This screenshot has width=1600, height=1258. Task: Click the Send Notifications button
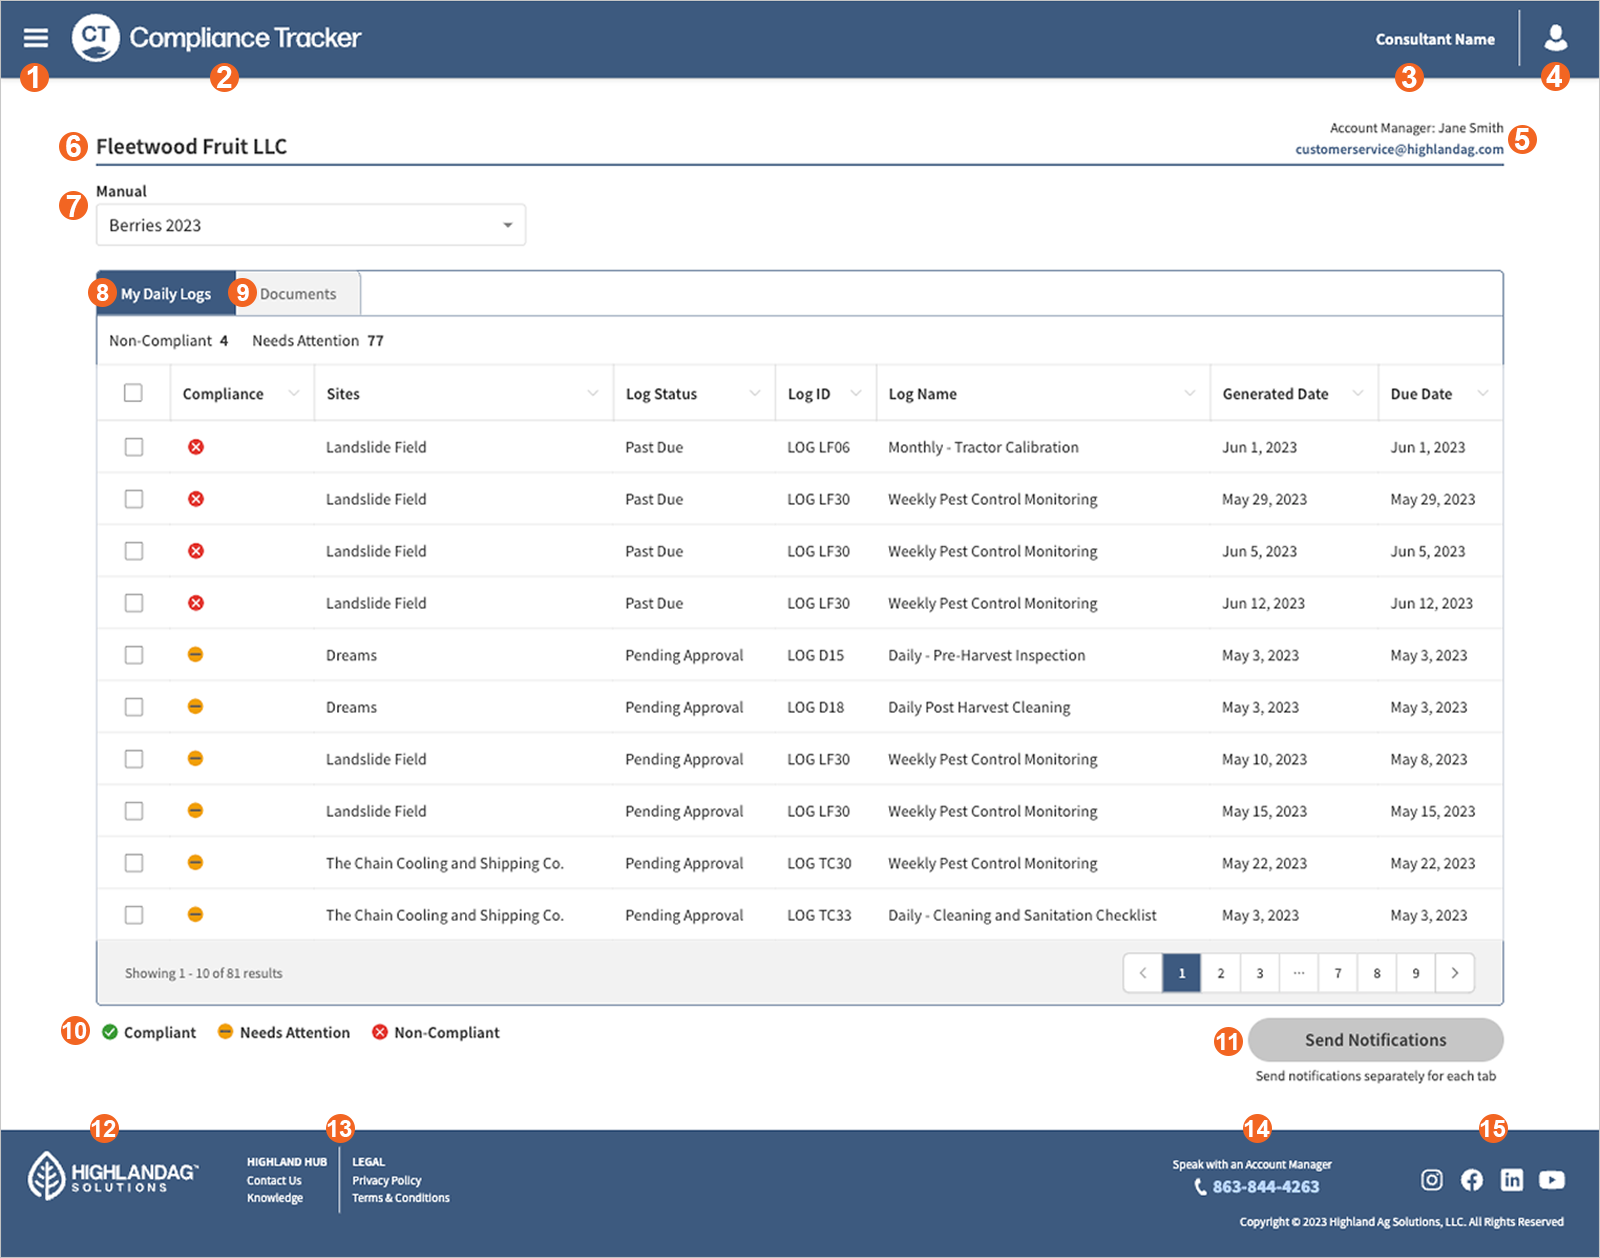1375,1040
